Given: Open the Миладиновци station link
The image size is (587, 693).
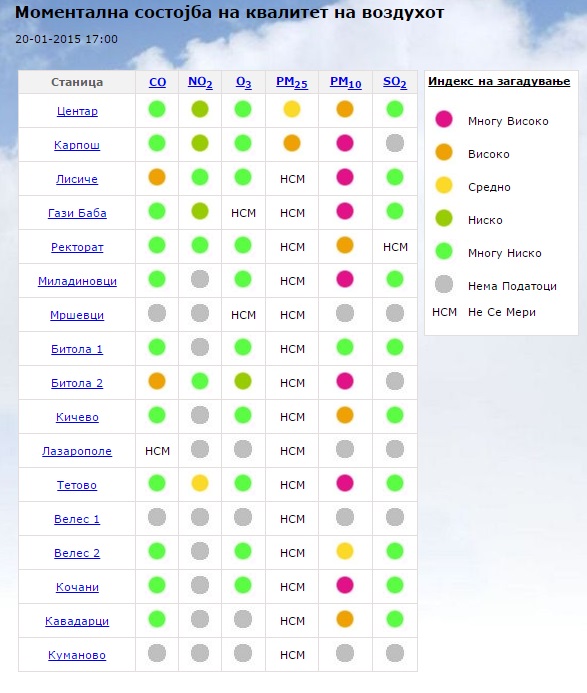Looking at the screenshot, I should coord(77,281).
